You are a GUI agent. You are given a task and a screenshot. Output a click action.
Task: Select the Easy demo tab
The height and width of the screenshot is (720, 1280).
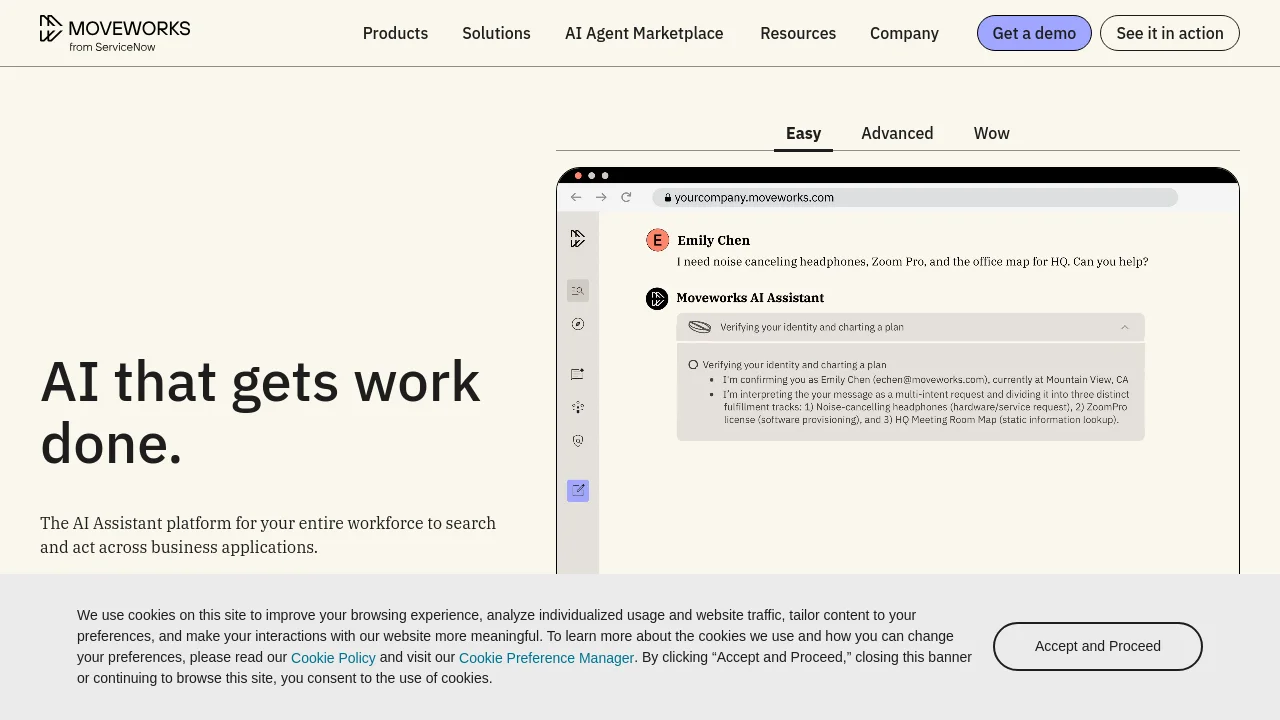(803, 133)
